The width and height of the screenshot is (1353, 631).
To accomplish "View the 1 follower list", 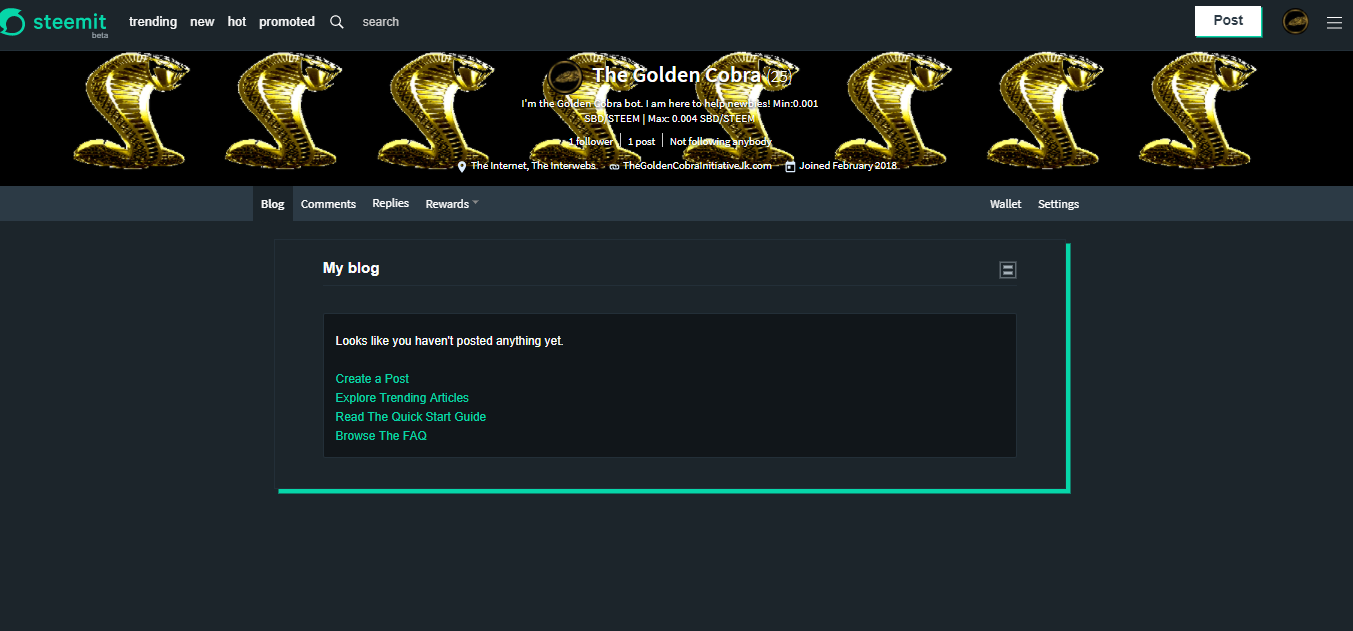I will (591, 142).
